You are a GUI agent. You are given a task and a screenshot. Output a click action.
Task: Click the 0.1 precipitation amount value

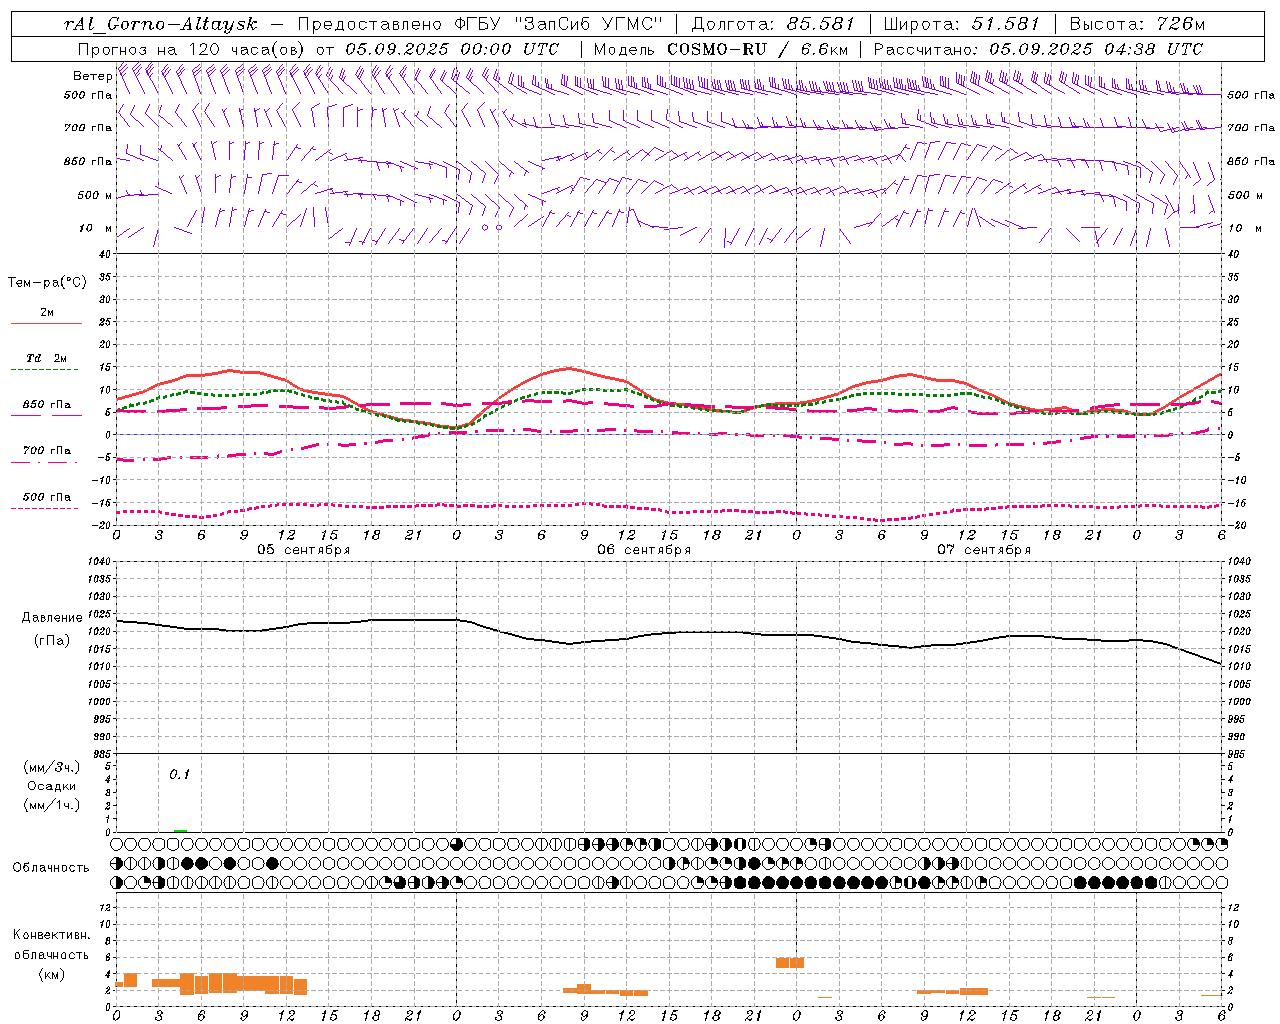pos(179,774)
